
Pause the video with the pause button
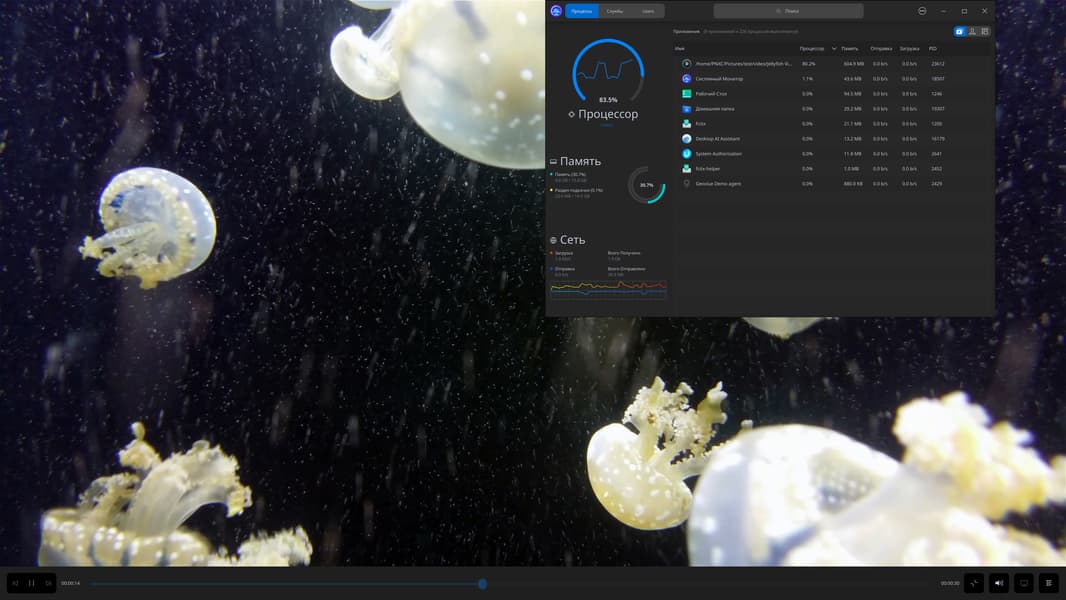click(31, 583)
